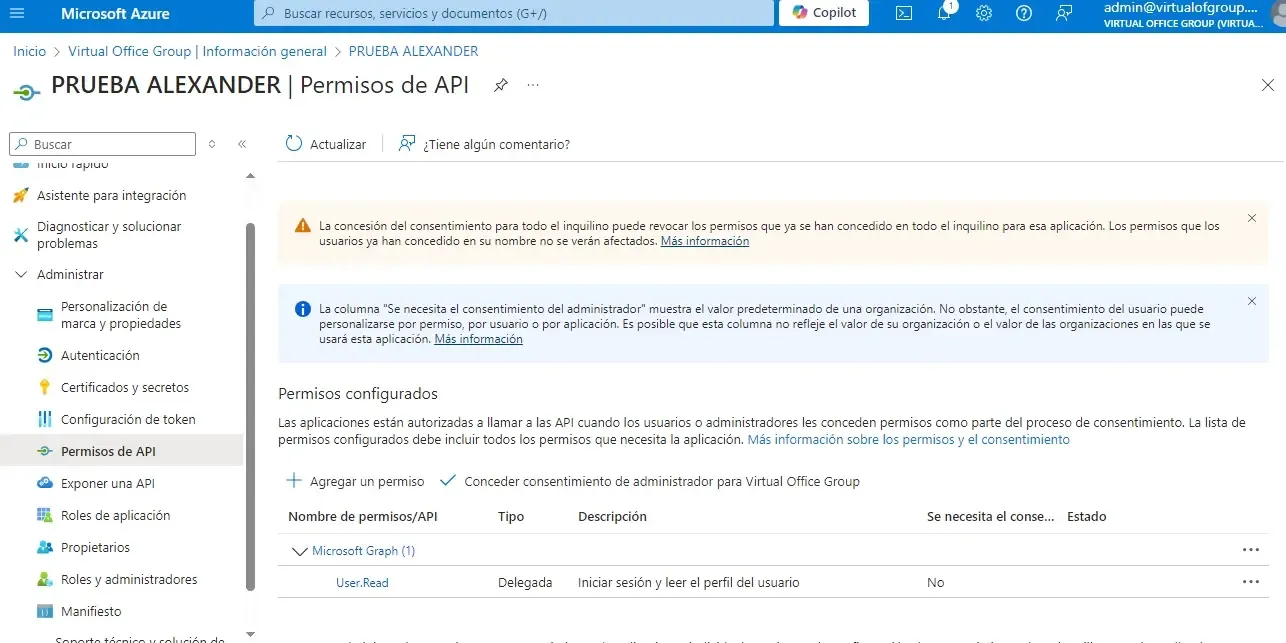Click Agregar un permiso
Screen dimensions: 1286x643
(355, 481)
